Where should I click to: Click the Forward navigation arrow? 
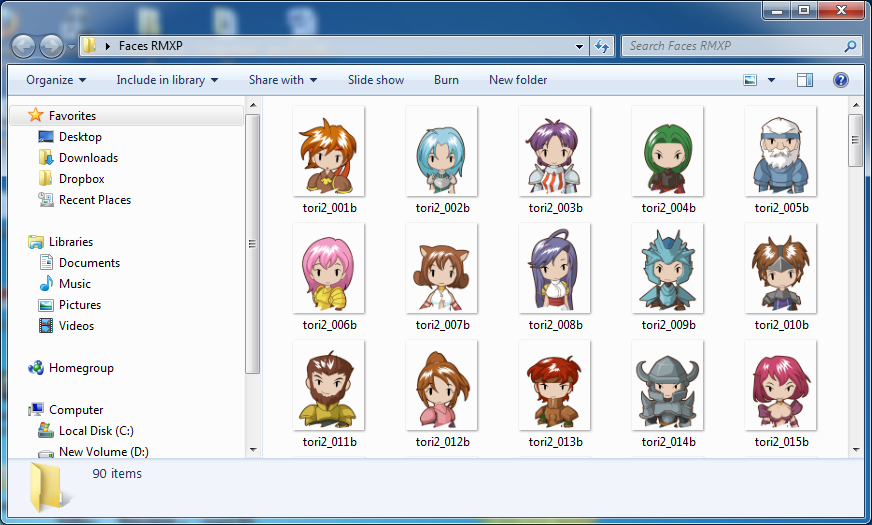[x=51, y=46]
